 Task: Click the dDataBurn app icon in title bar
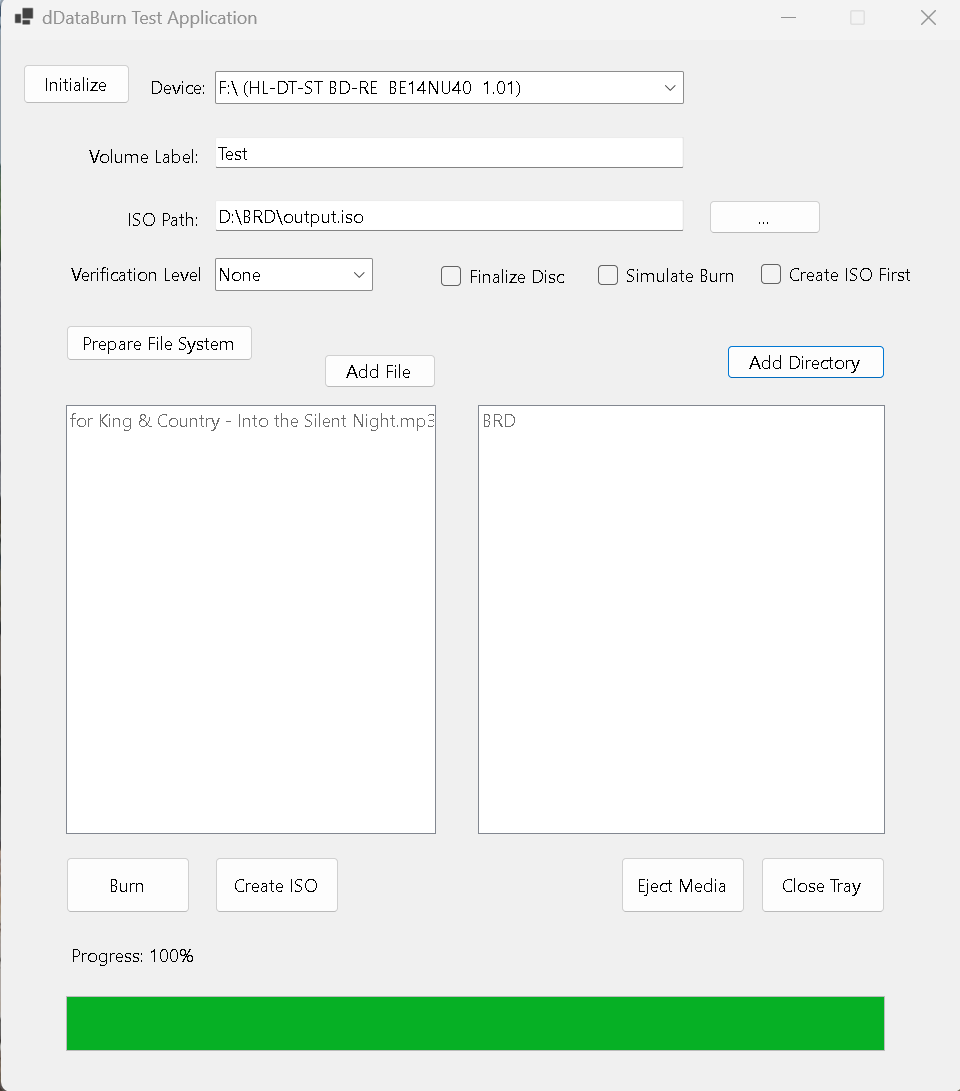tap(24, 17)
